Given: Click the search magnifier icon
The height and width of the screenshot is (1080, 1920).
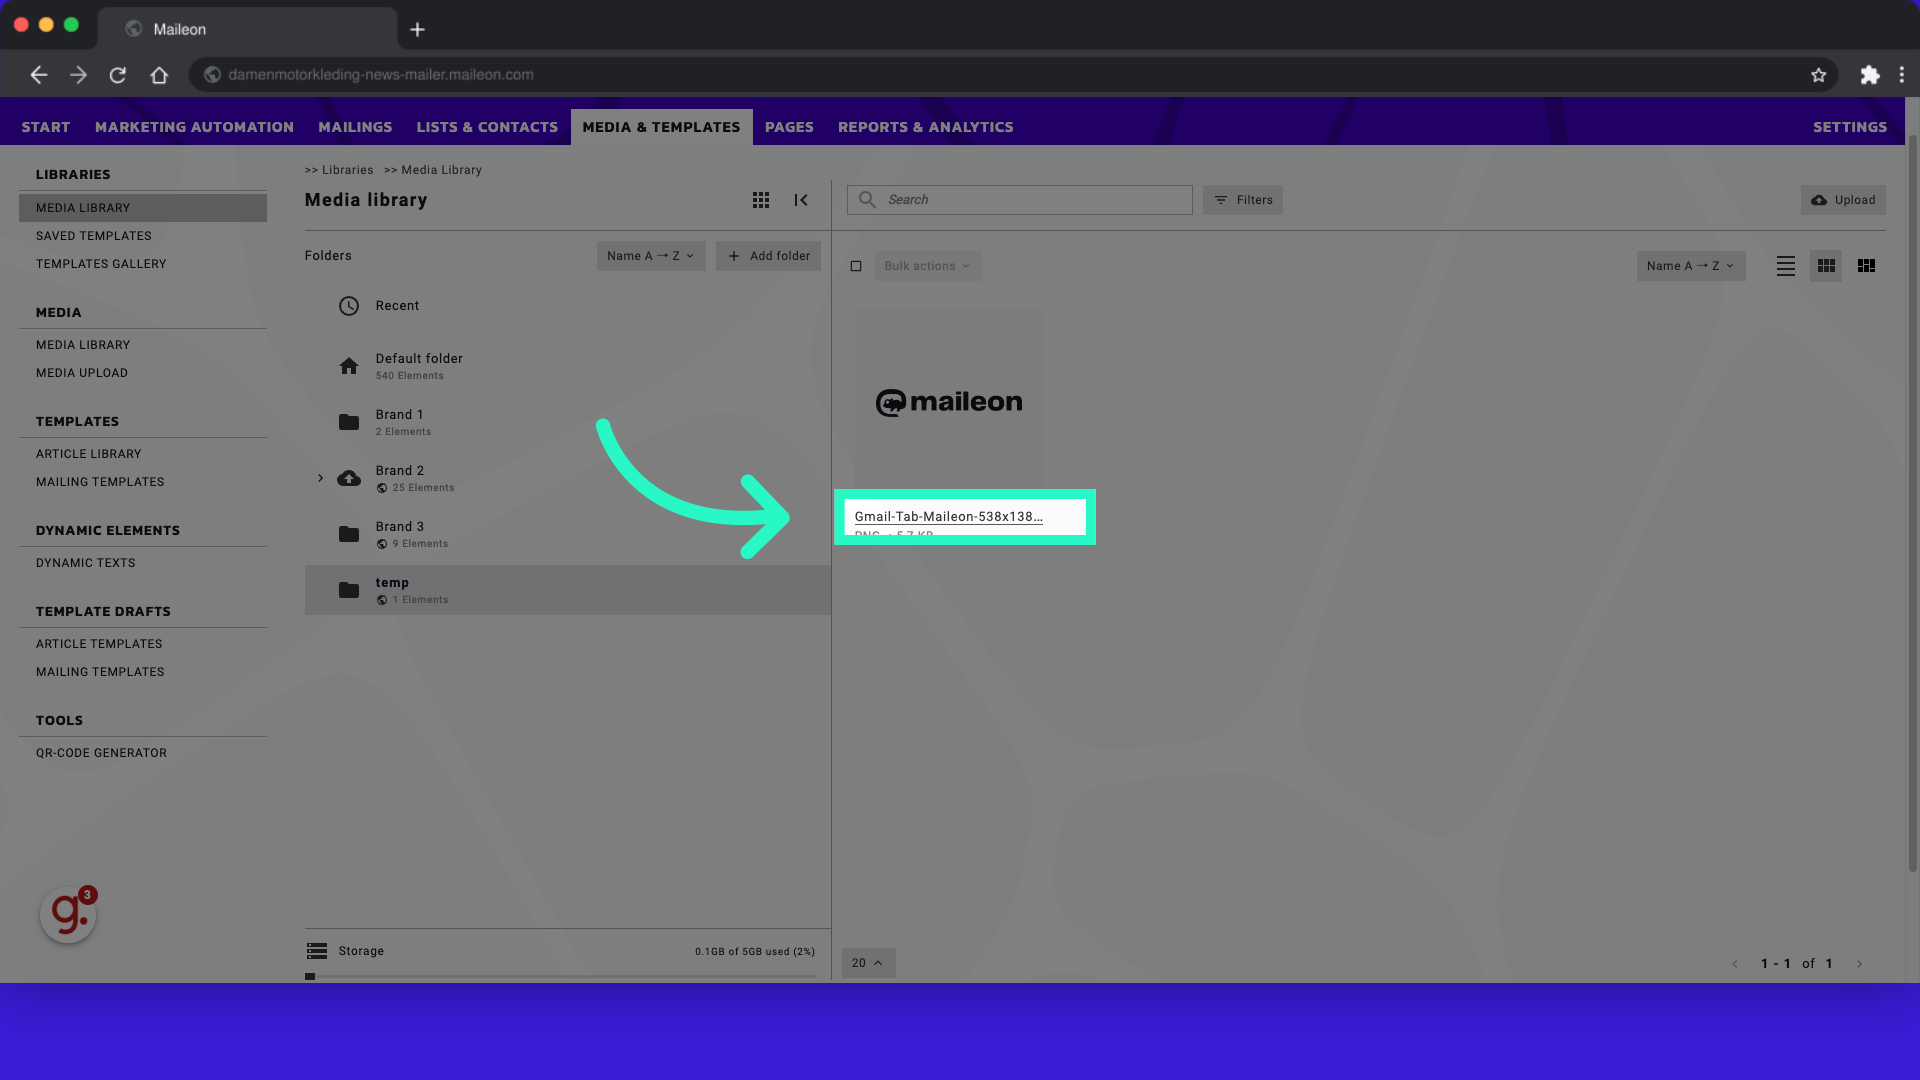Looking at the screenshot, I should coord(866,199).
